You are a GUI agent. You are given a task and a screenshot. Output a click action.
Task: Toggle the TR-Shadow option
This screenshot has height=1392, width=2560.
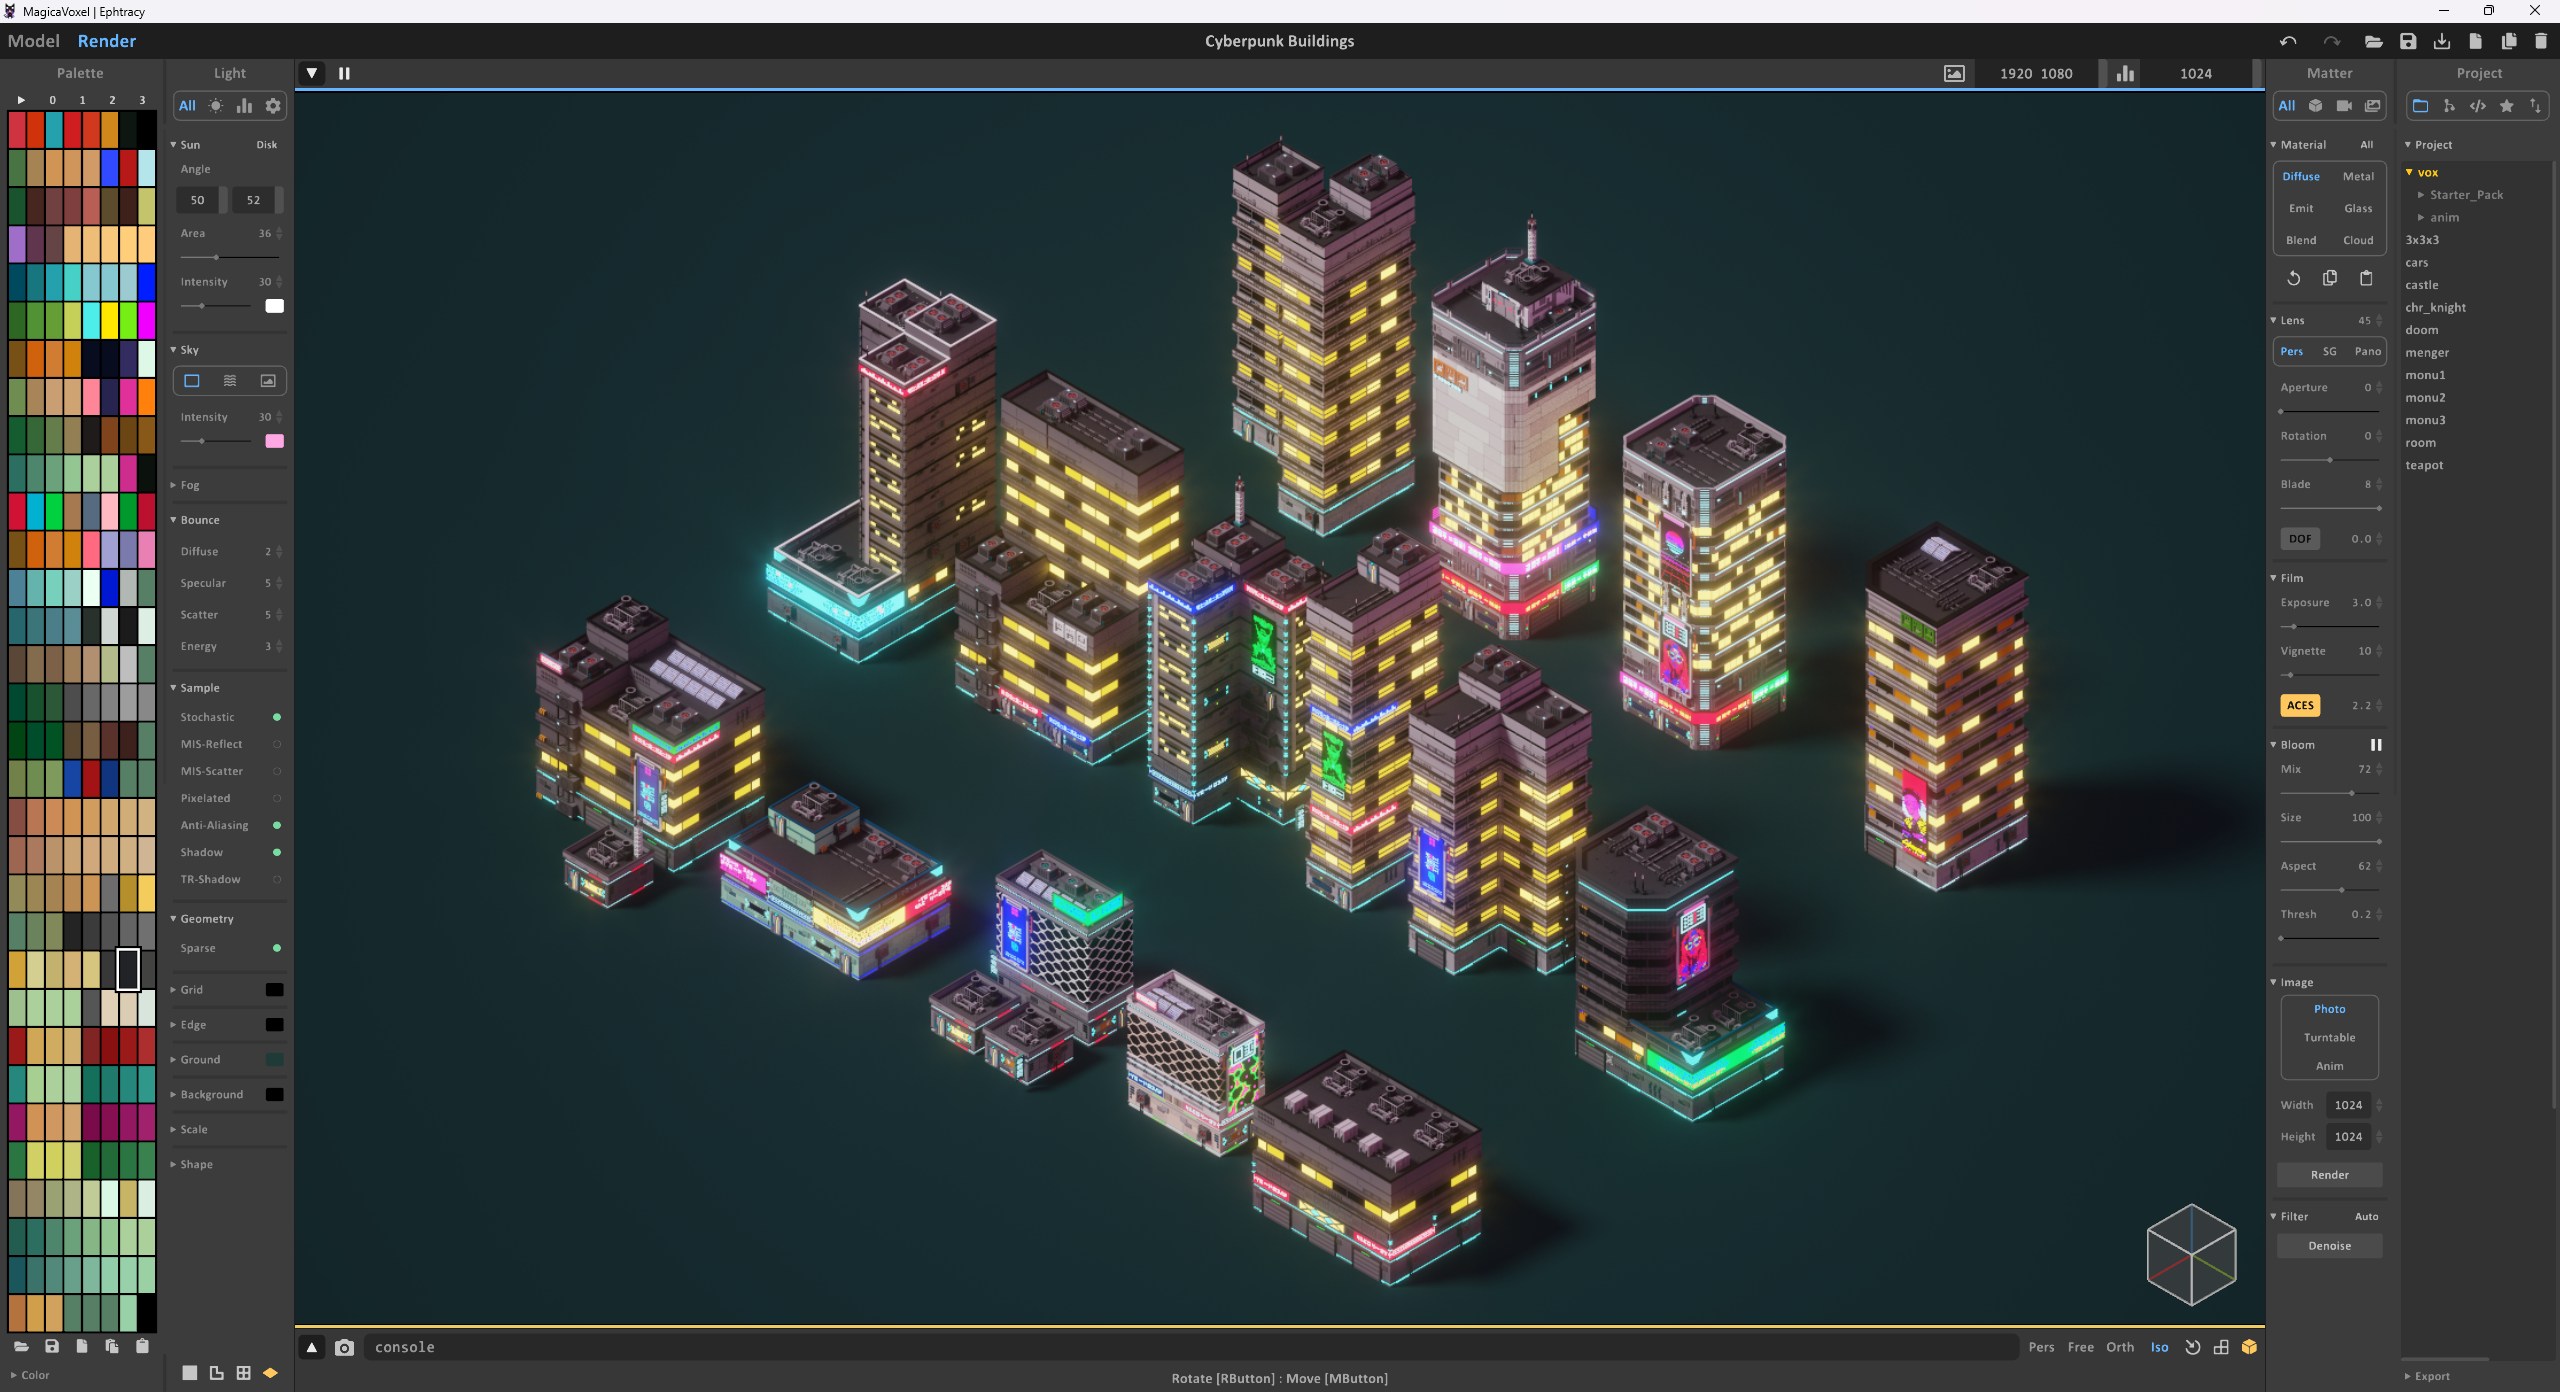[x=277, y=880]
